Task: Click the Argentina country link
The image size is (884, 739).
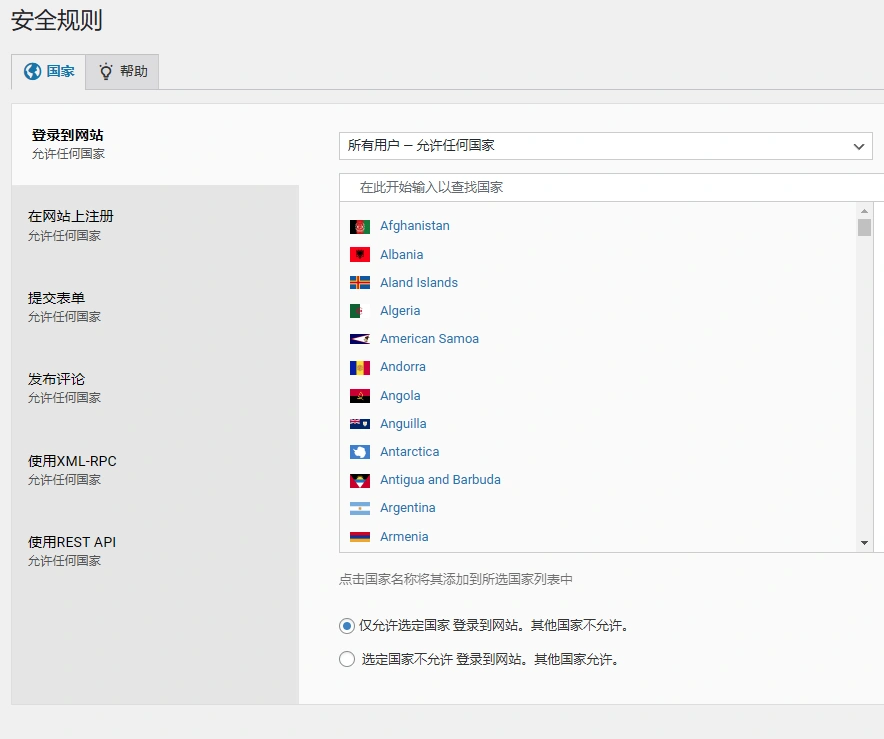Action: click(407, 508)
